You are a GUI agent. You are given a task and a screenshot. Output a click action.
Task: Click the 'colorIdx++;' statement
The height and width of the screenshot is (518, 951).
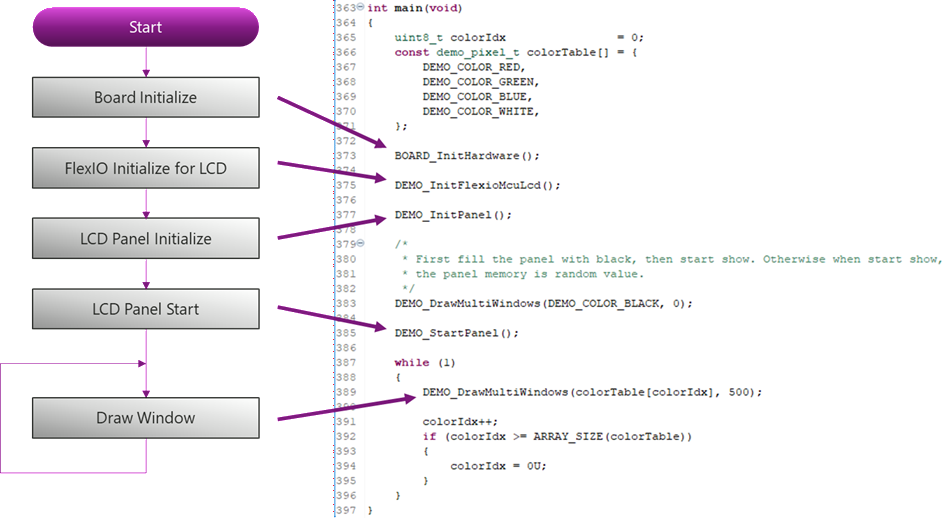click(x=460, y=422)
